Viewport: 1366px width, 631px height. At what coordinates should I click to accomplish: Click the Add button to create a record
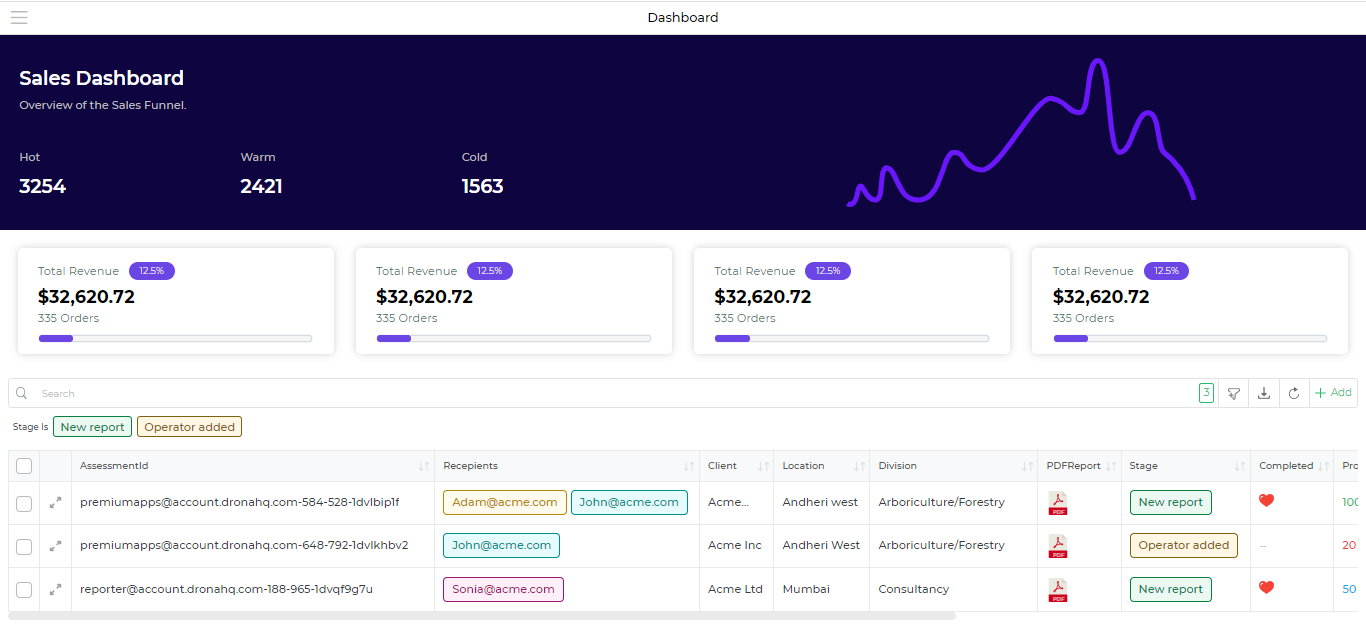pos(1333,392)
